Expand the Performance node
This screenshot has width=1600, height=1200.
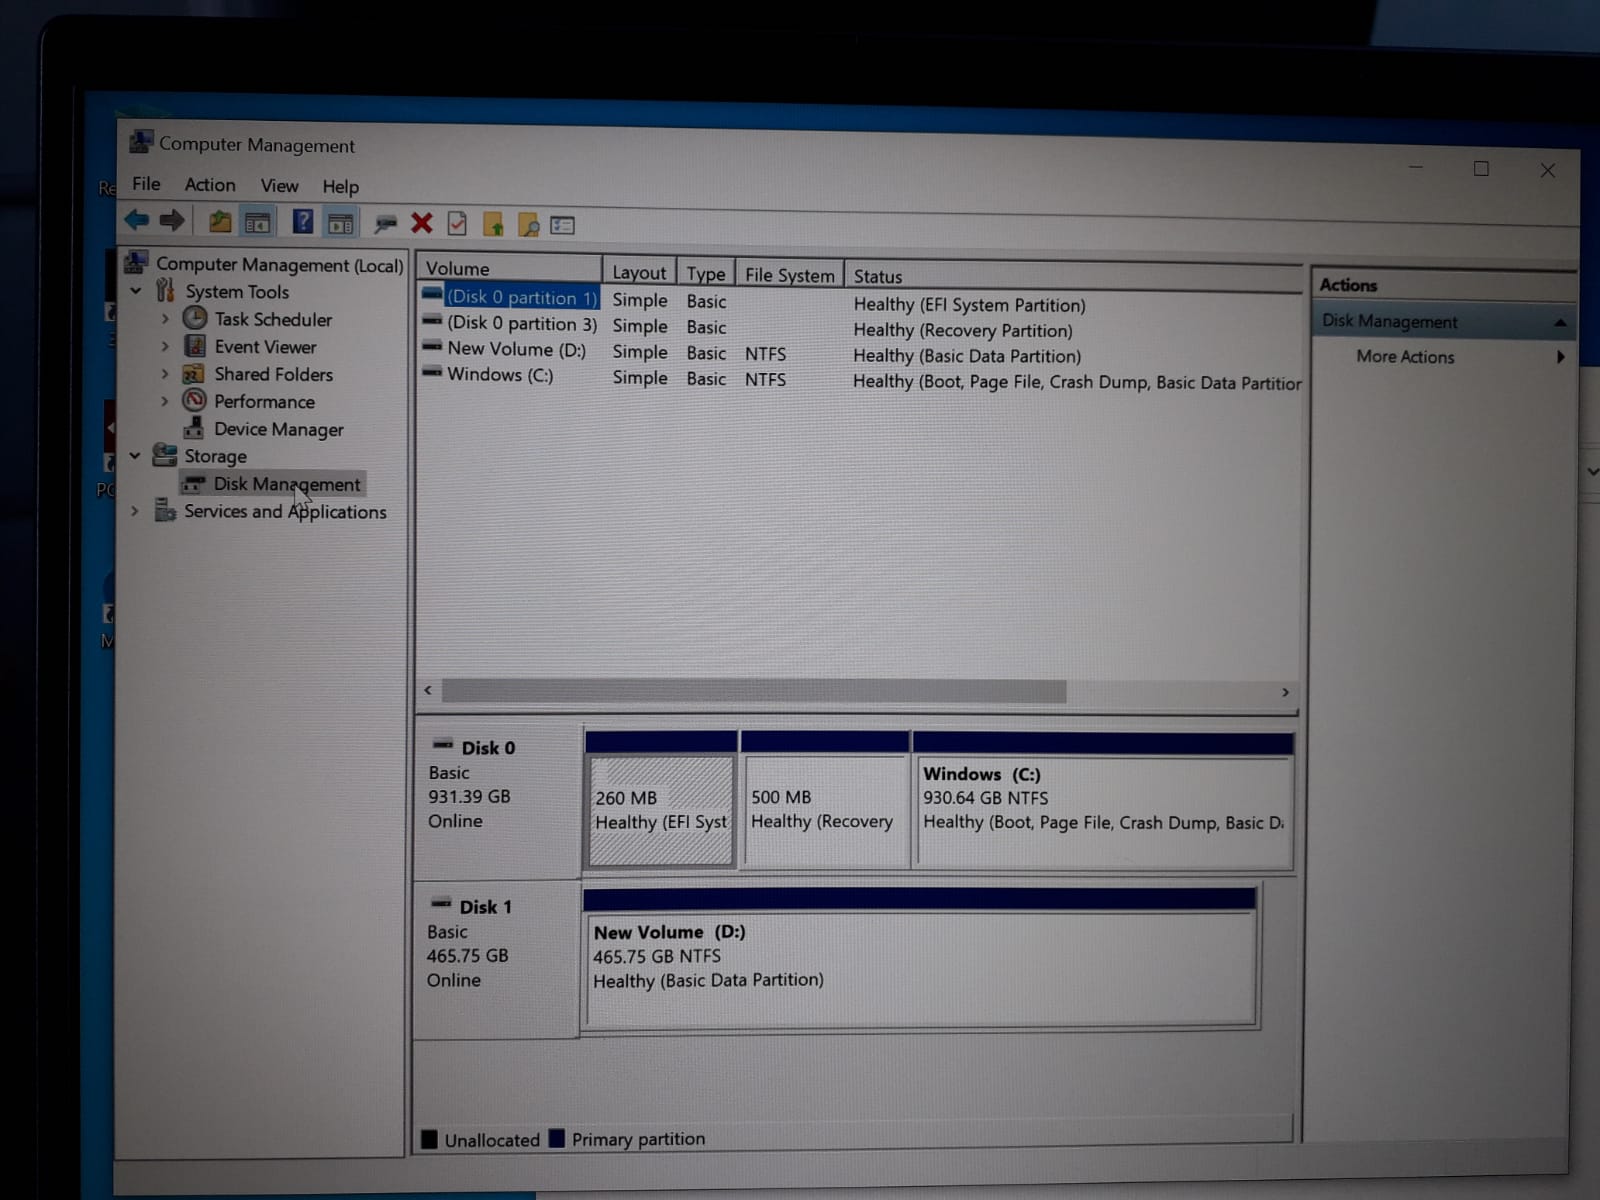tap(165, 401)
